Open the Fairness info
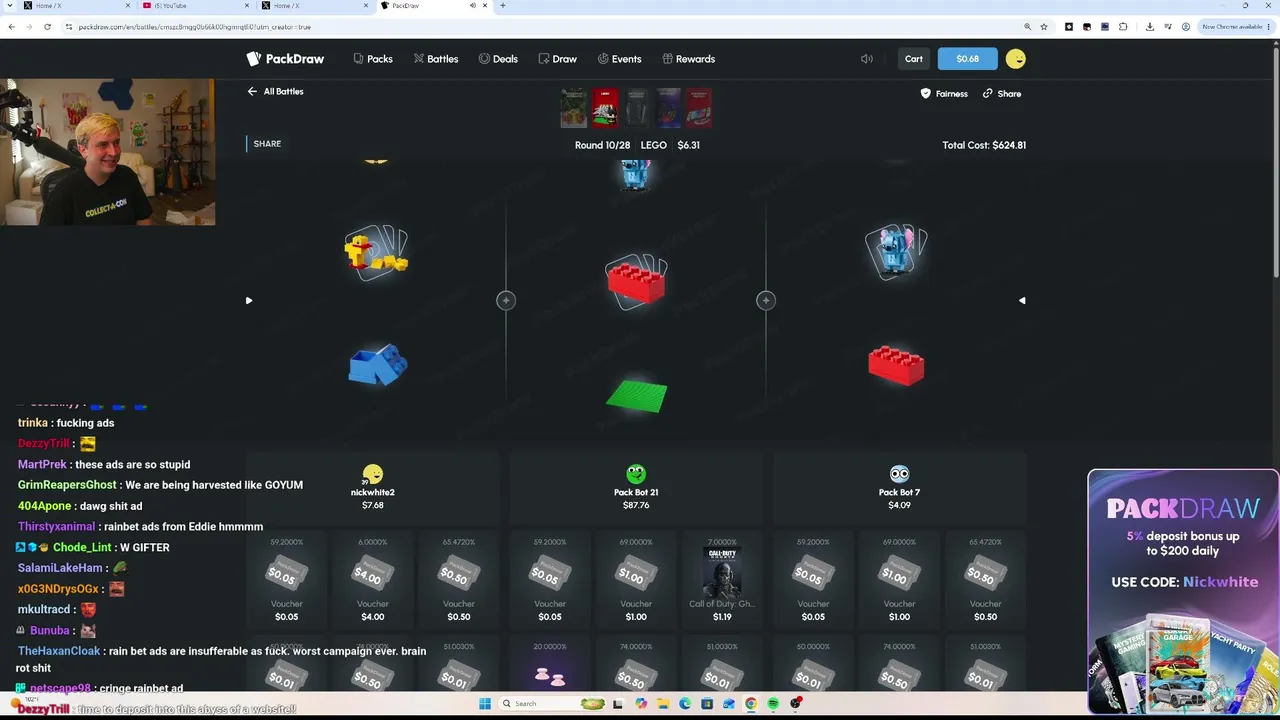 944,94
